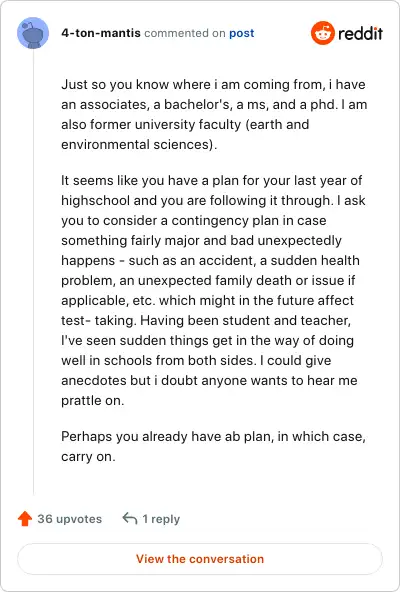Click the vertical thread line below avatar
This screenshot has width=400, height=592.
pyautogui.click(x=33, y=272)
